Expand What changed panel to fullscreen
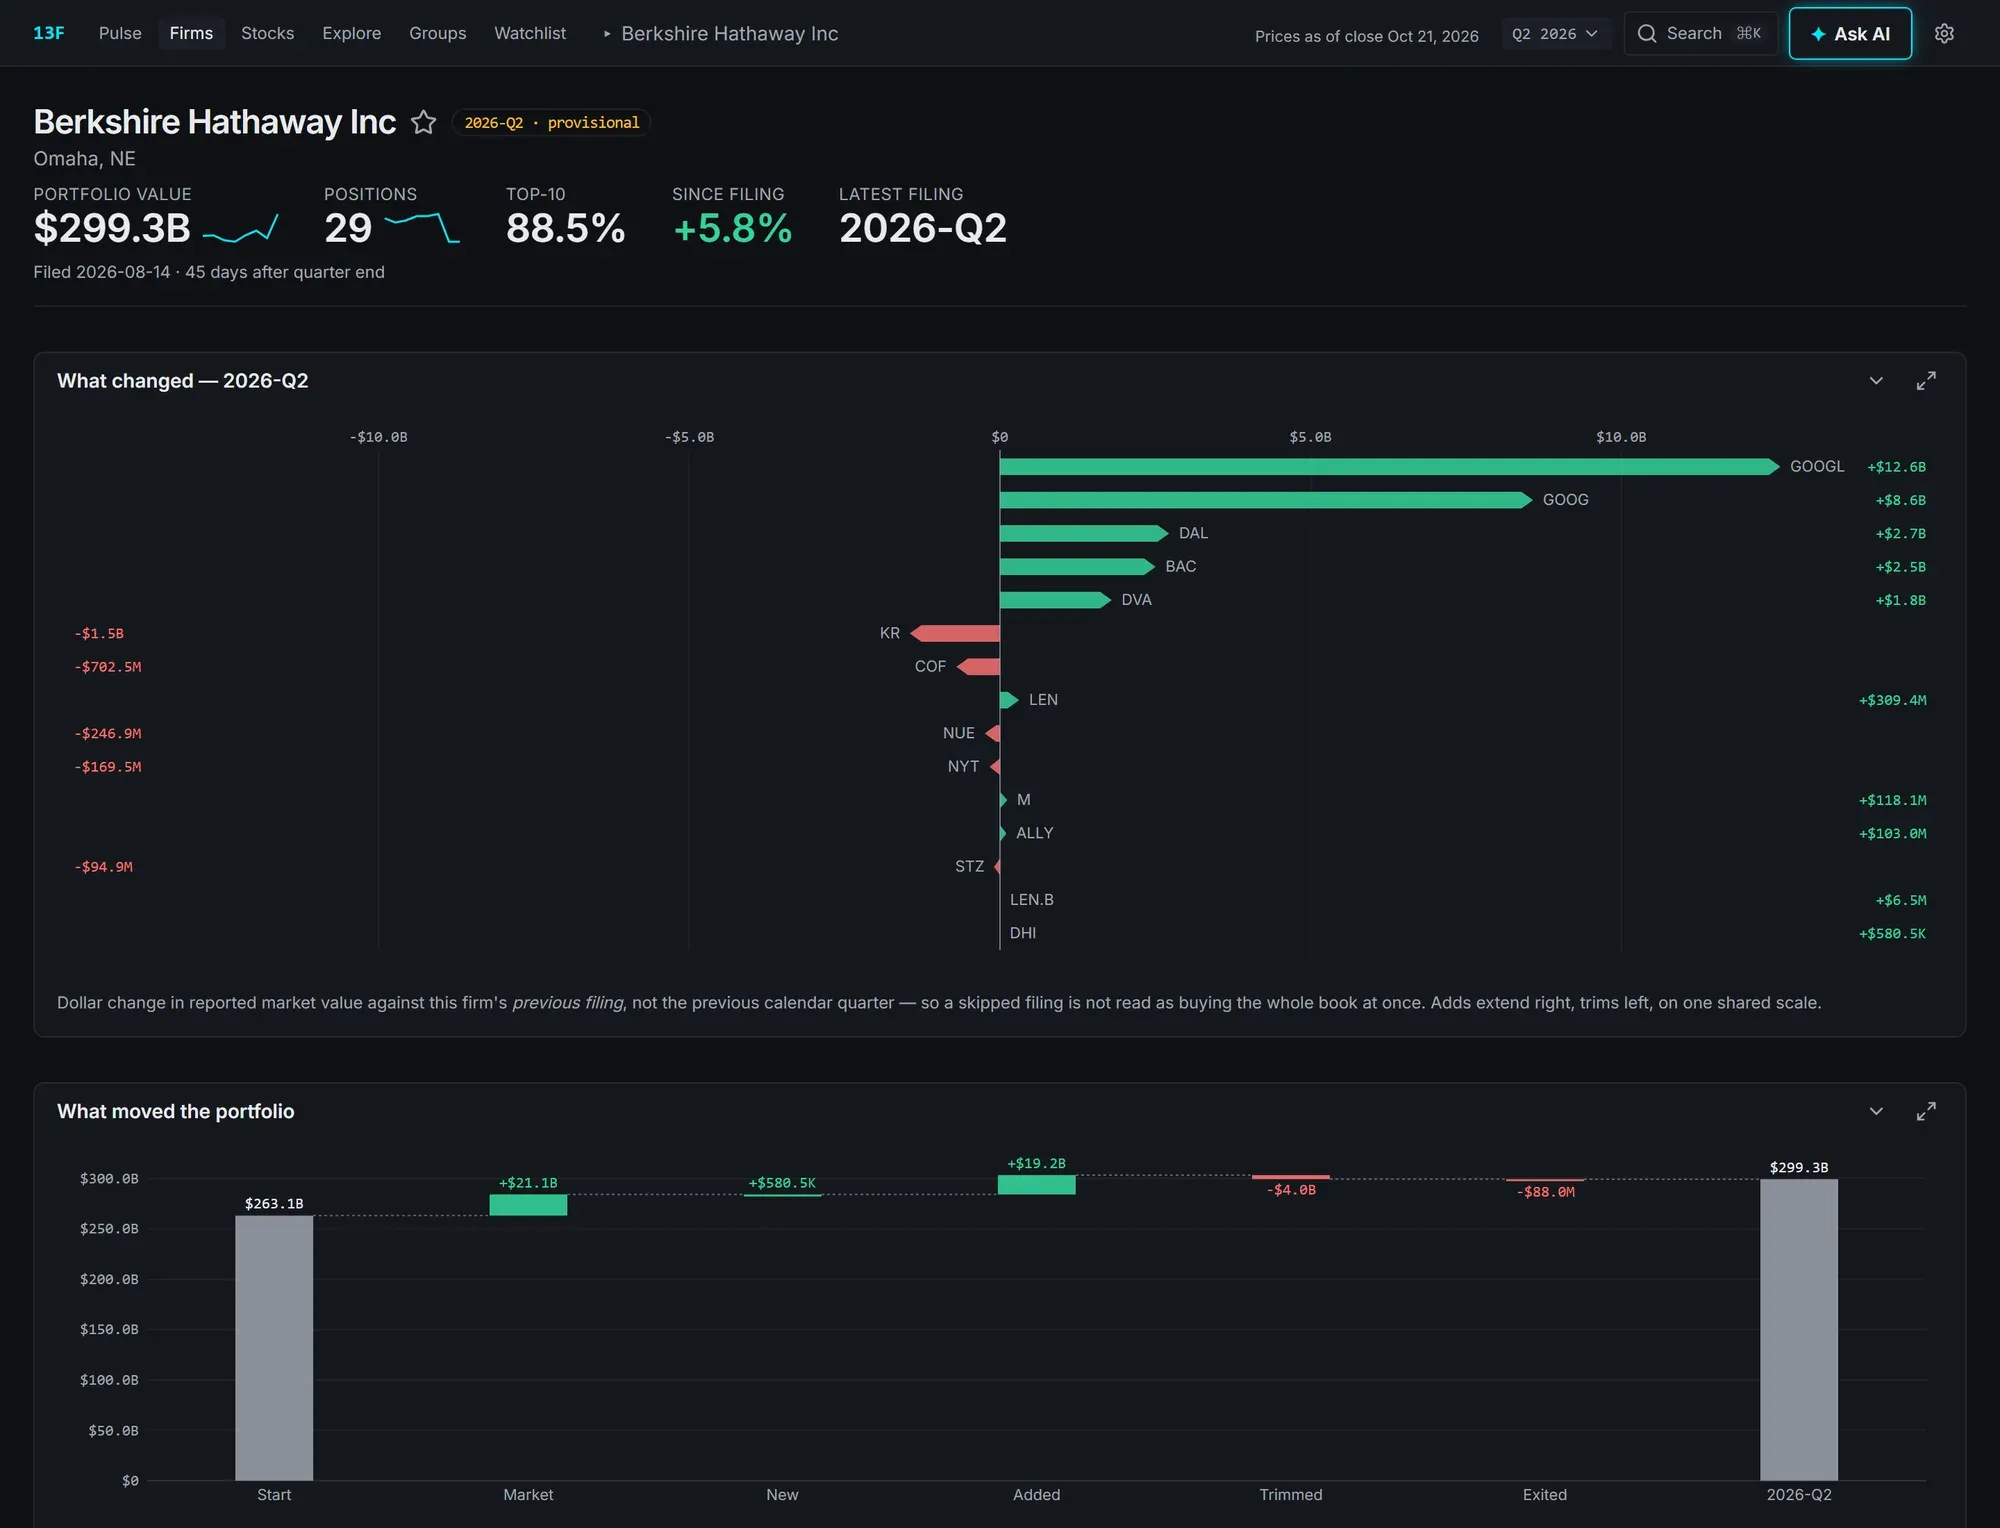 pyautogui.click(x=1926, y=381)
